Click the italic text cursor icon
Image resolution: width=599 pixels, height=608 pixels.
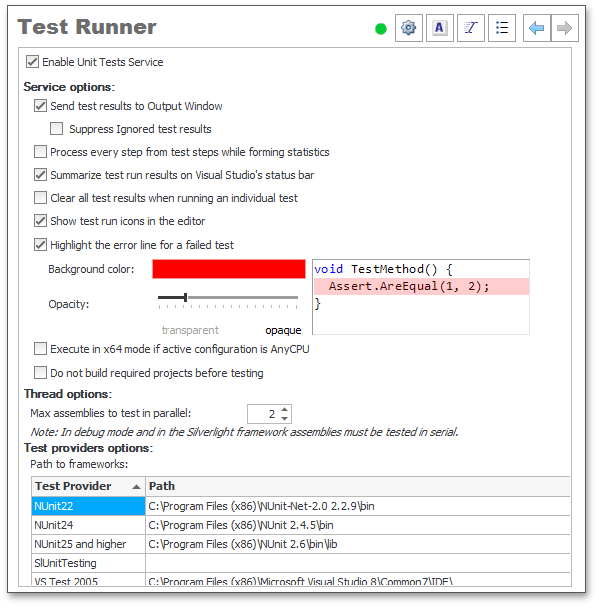471,28
